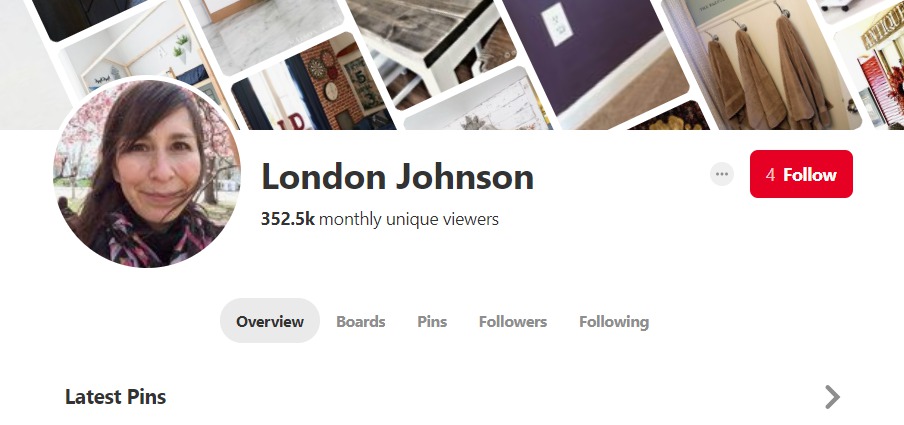
Task: Click the London Johnson profile name
Action: pyautogui.click(x=397, y=176)
